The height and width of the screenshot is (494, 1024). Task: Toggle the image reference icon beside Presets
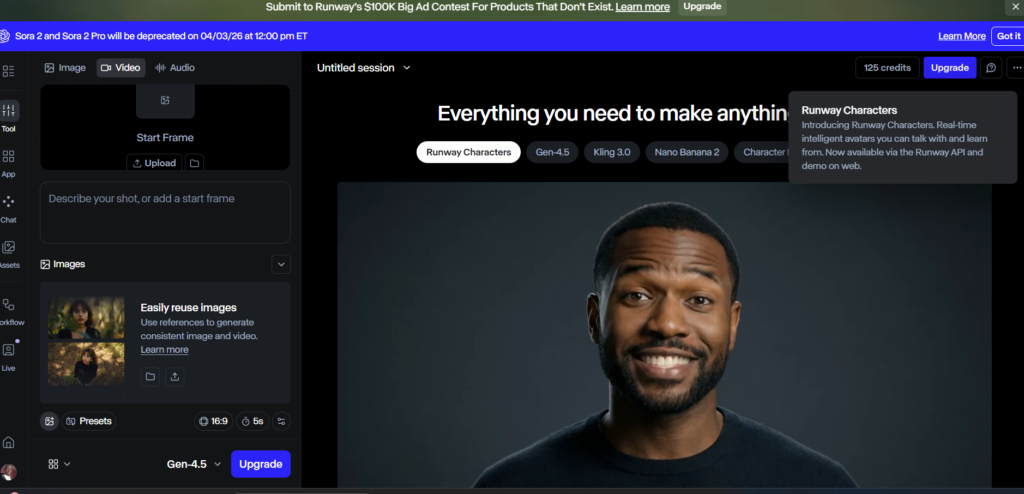tap(49, 421)
